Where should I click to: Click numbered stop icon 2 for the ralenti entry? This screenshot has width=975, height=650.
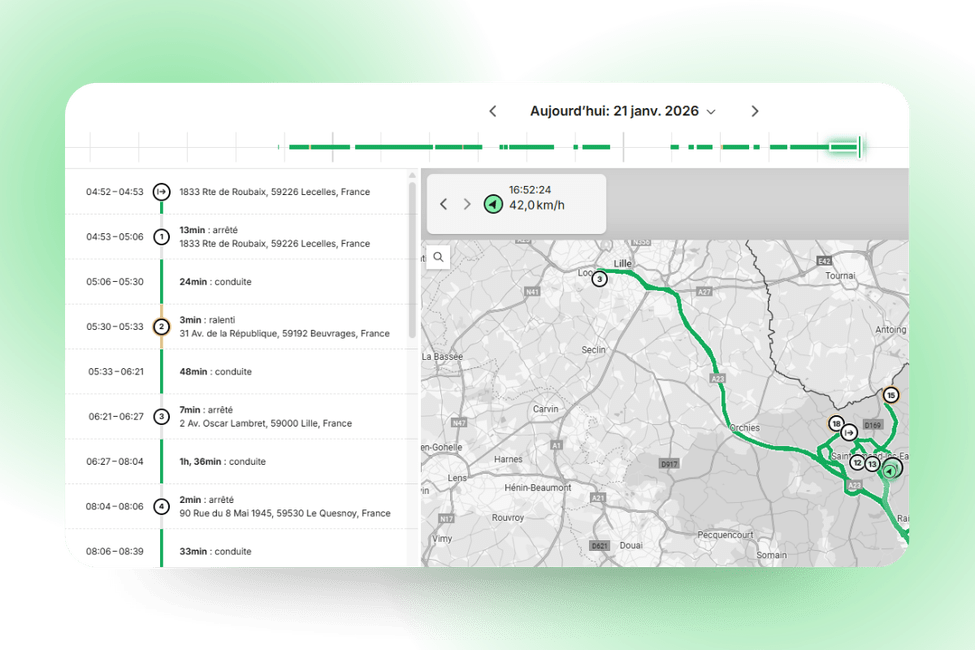pyautogui.click(x=161, y=325)
